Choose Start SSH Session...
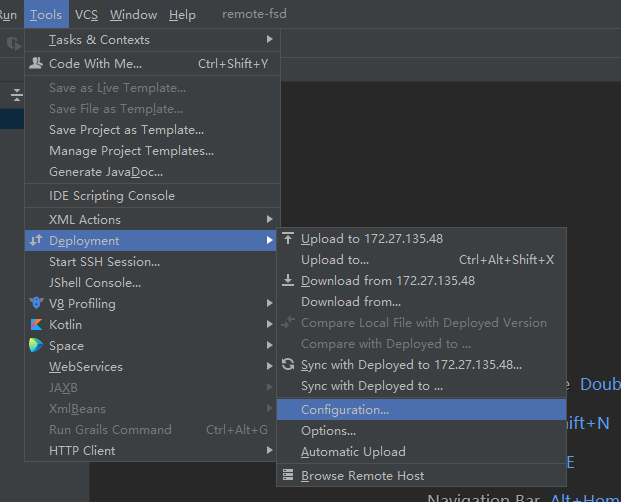This screenshot has height=502, width=621. pyautogui.click(x=104, y=262)
